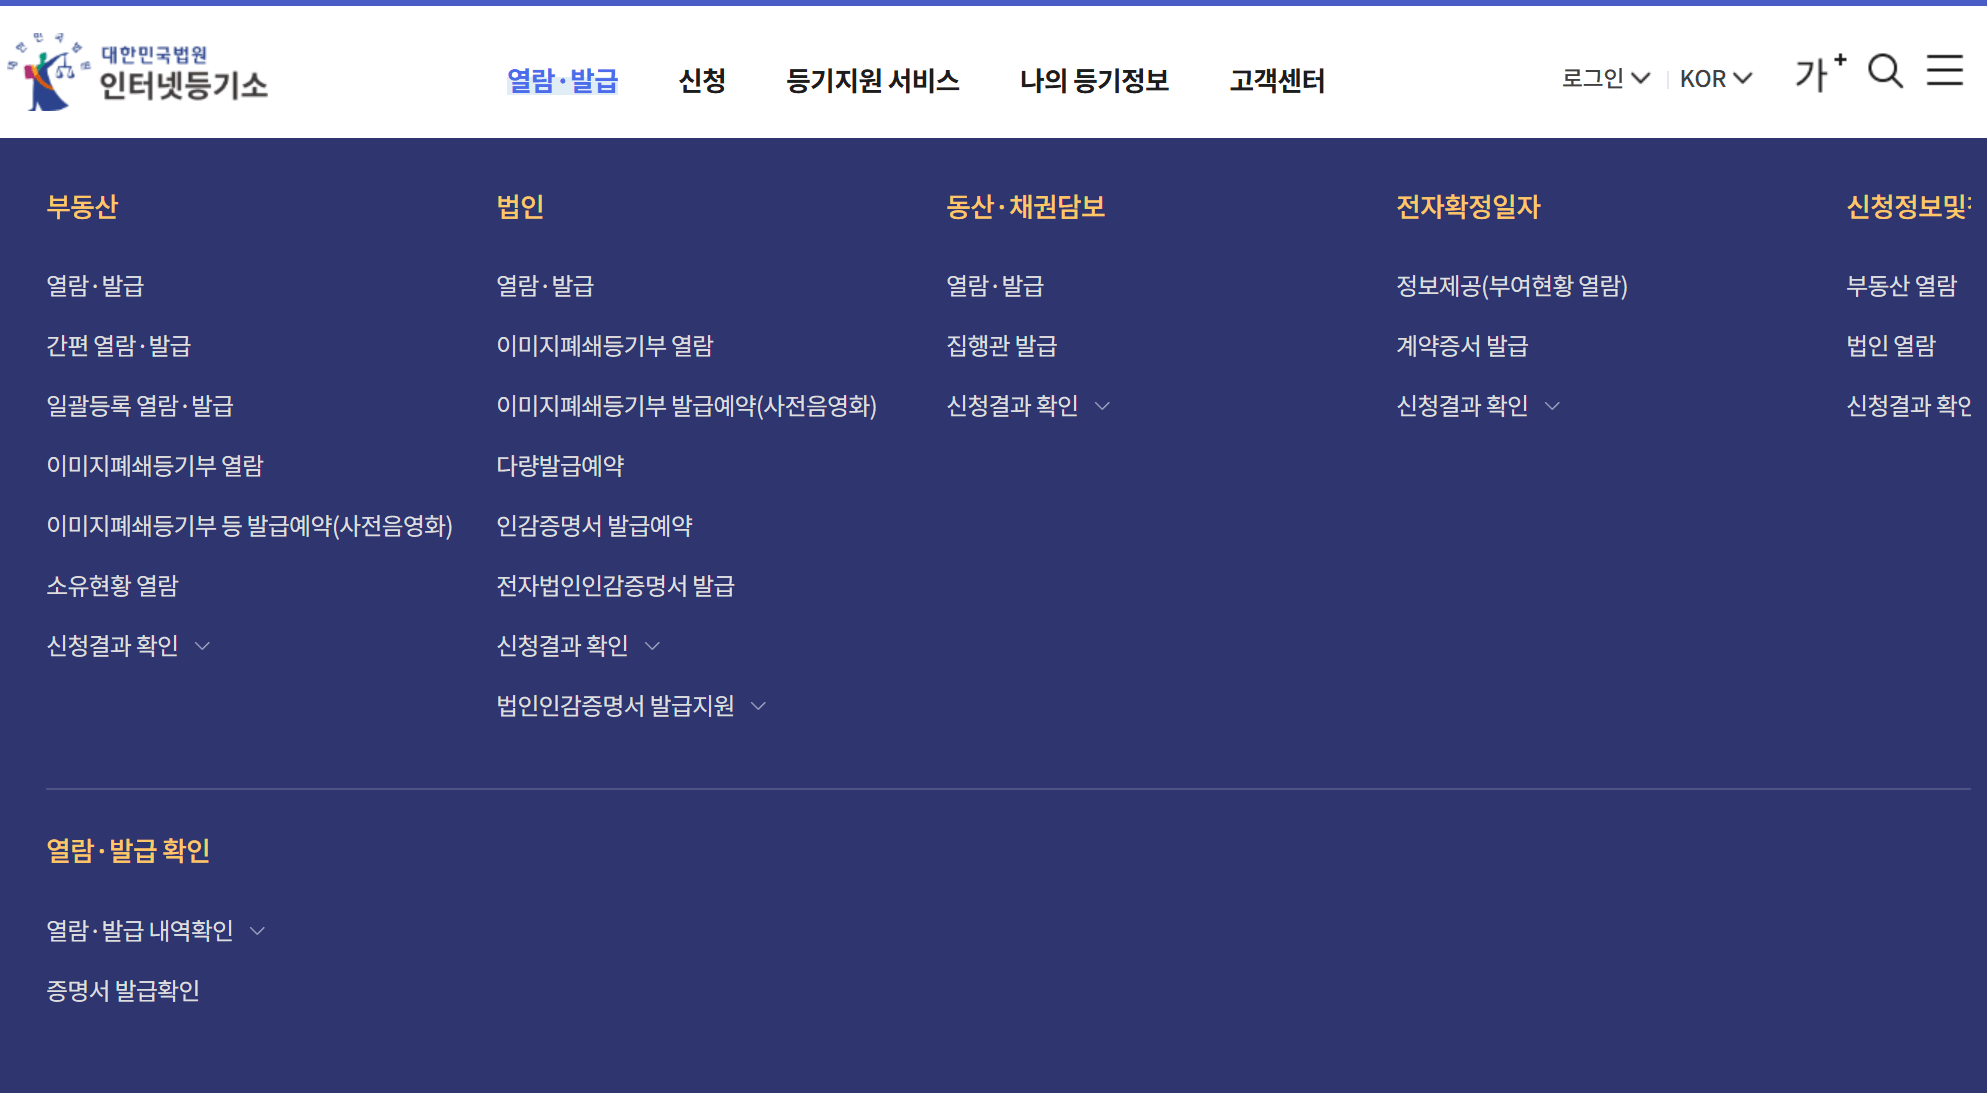The height and width of the screenshot is (1093, 1987).
Task: Click the Internet Registry Office logo
Action: tap(138, 72)
